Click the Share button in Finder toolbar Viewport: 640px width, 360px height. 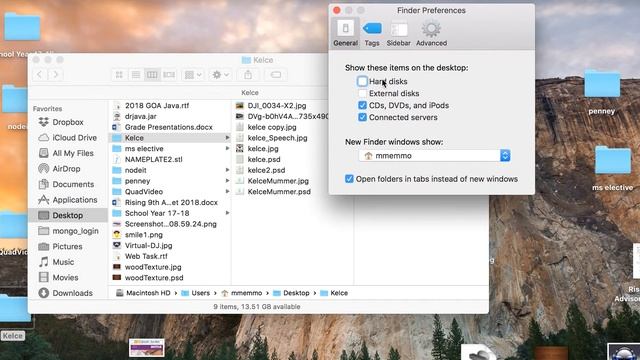click(248, 75)
